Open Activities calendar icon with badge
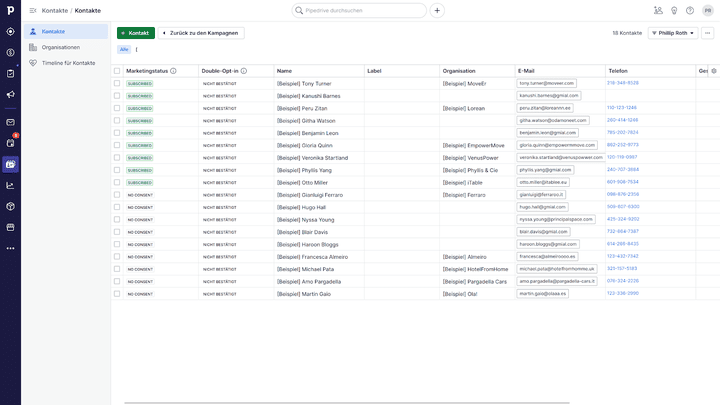The width and height of the screenshot is (720, 405). point(10,143)
